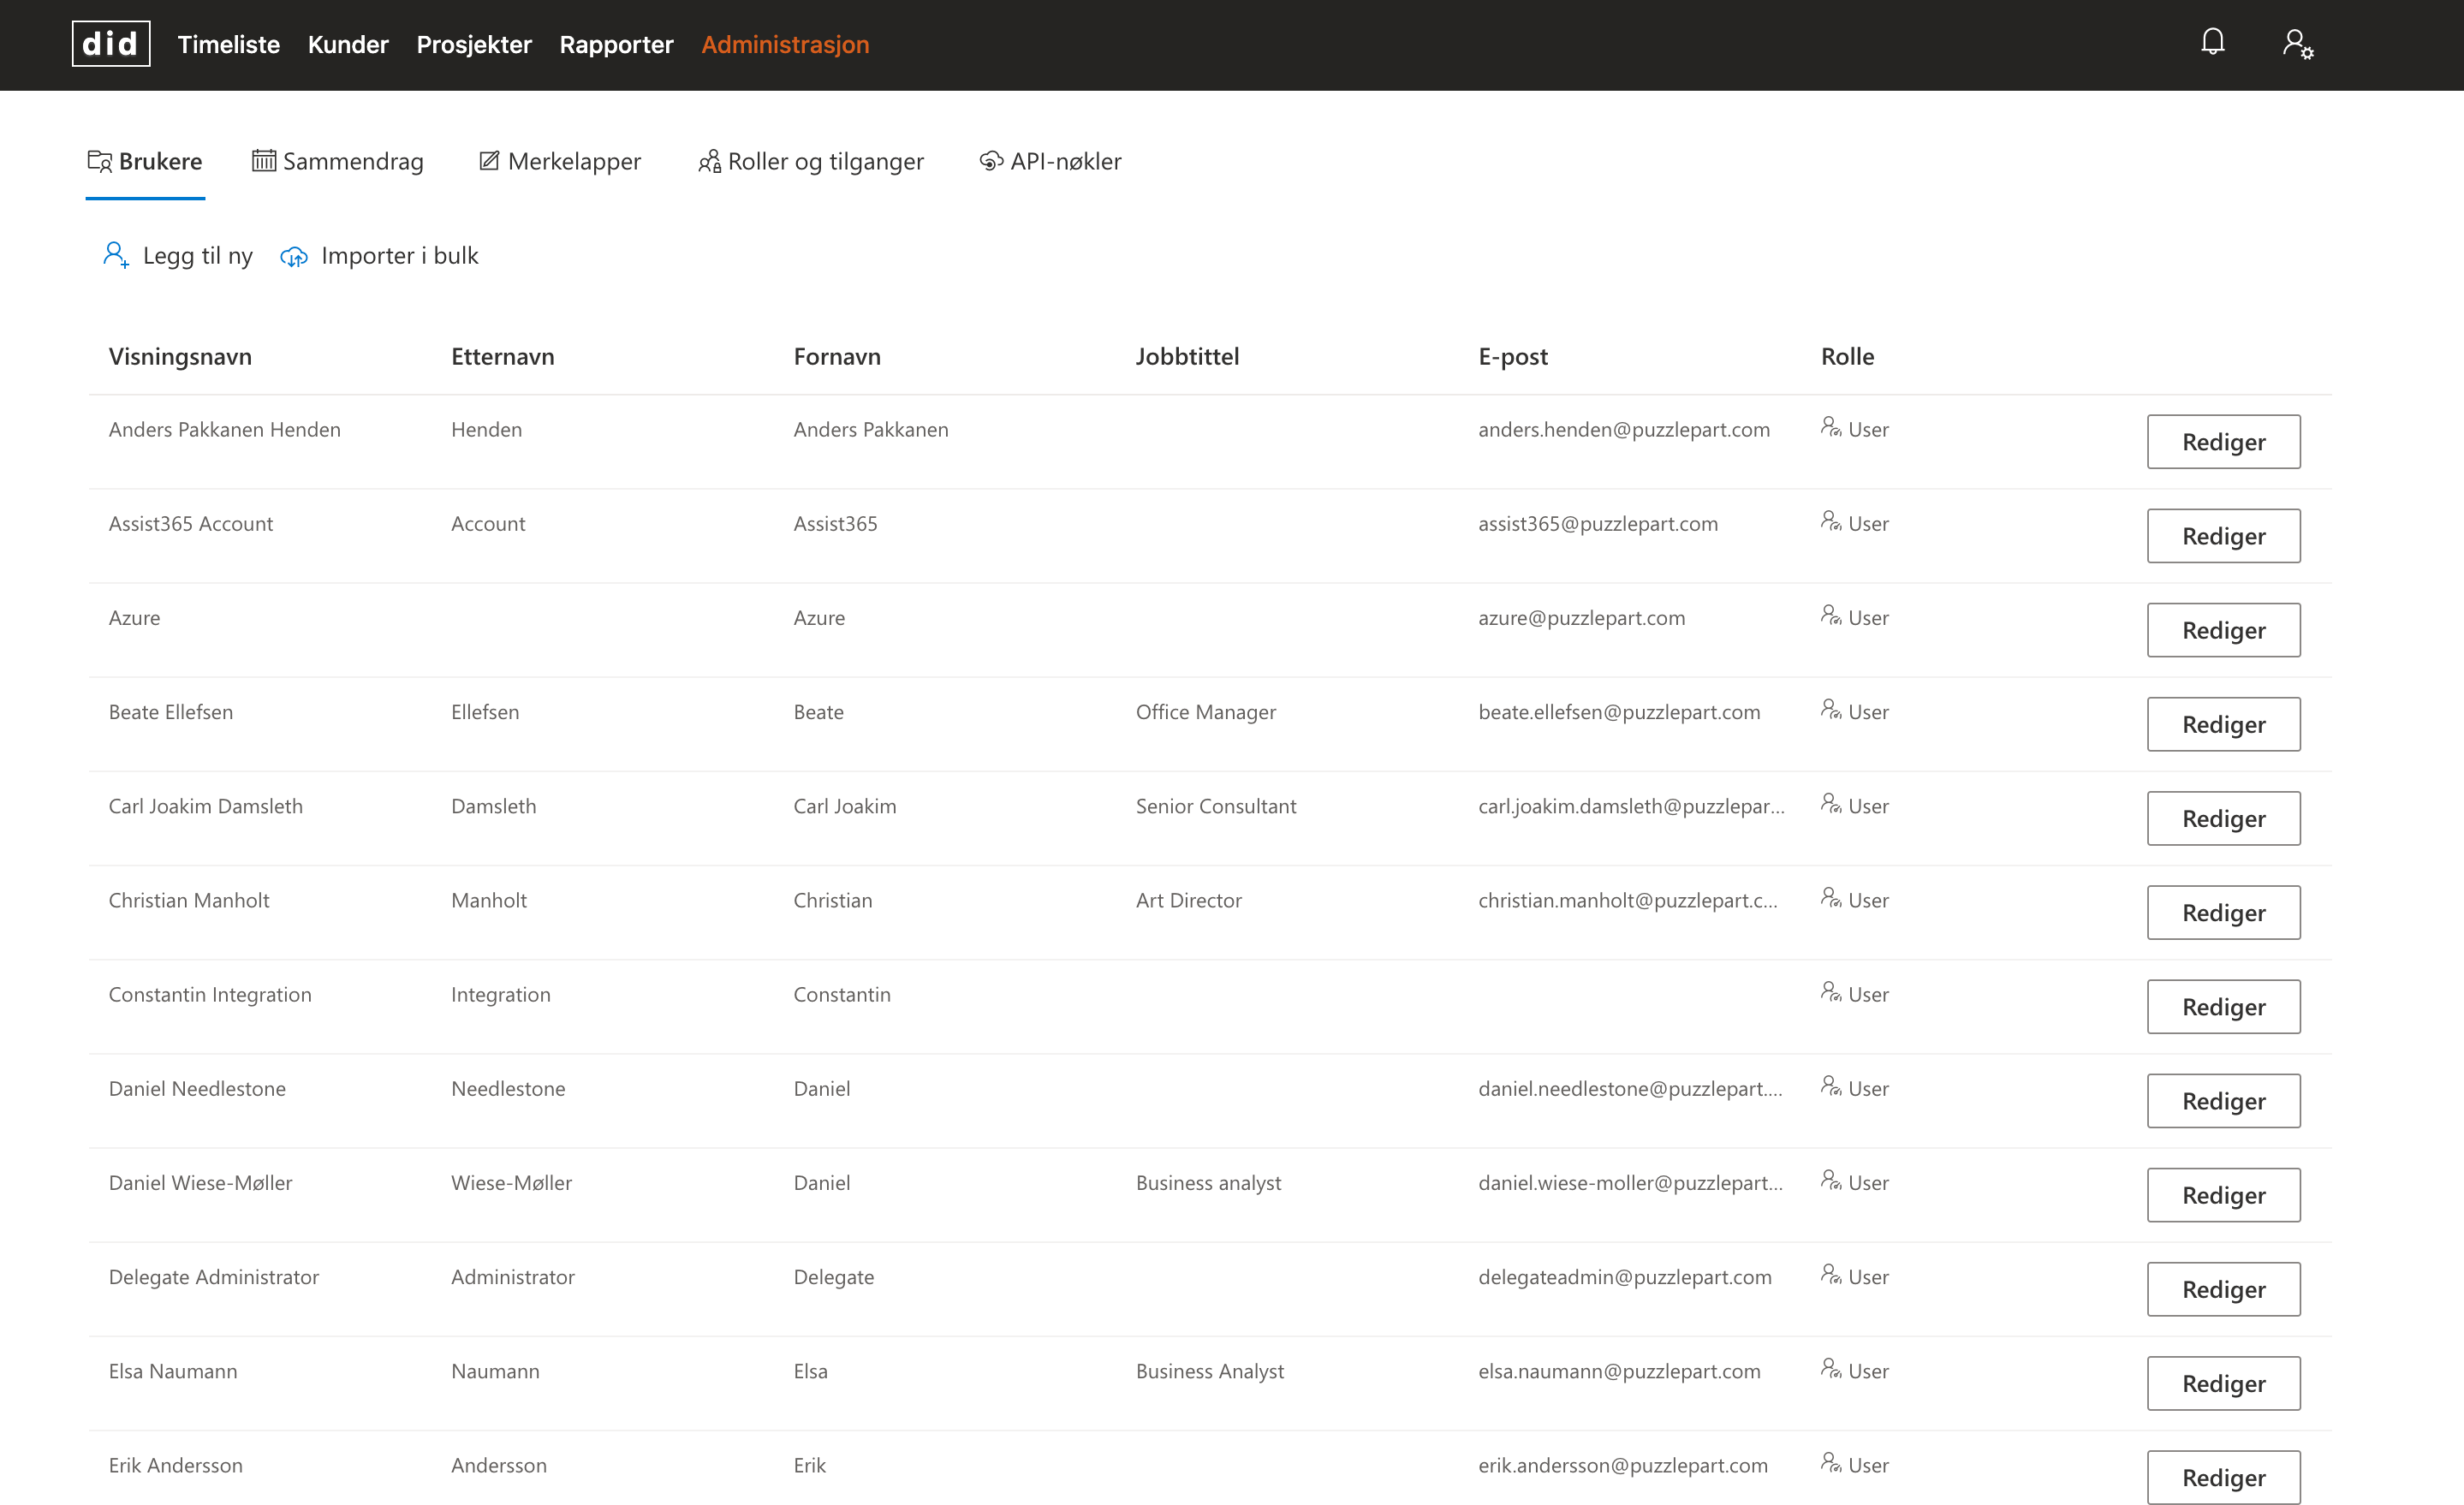
Task: Open user settings icon in header
Action: 2297,44
